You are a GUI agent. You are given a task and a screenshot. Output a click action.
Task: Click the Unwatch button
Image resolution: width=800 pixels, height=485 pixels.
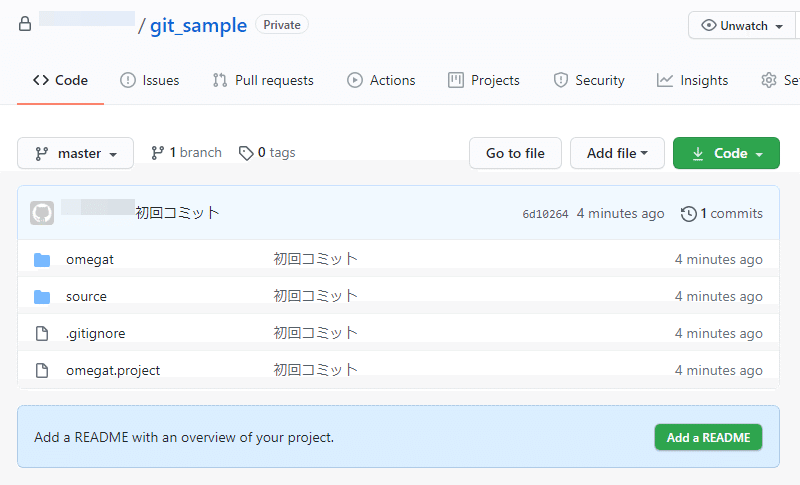741,25
